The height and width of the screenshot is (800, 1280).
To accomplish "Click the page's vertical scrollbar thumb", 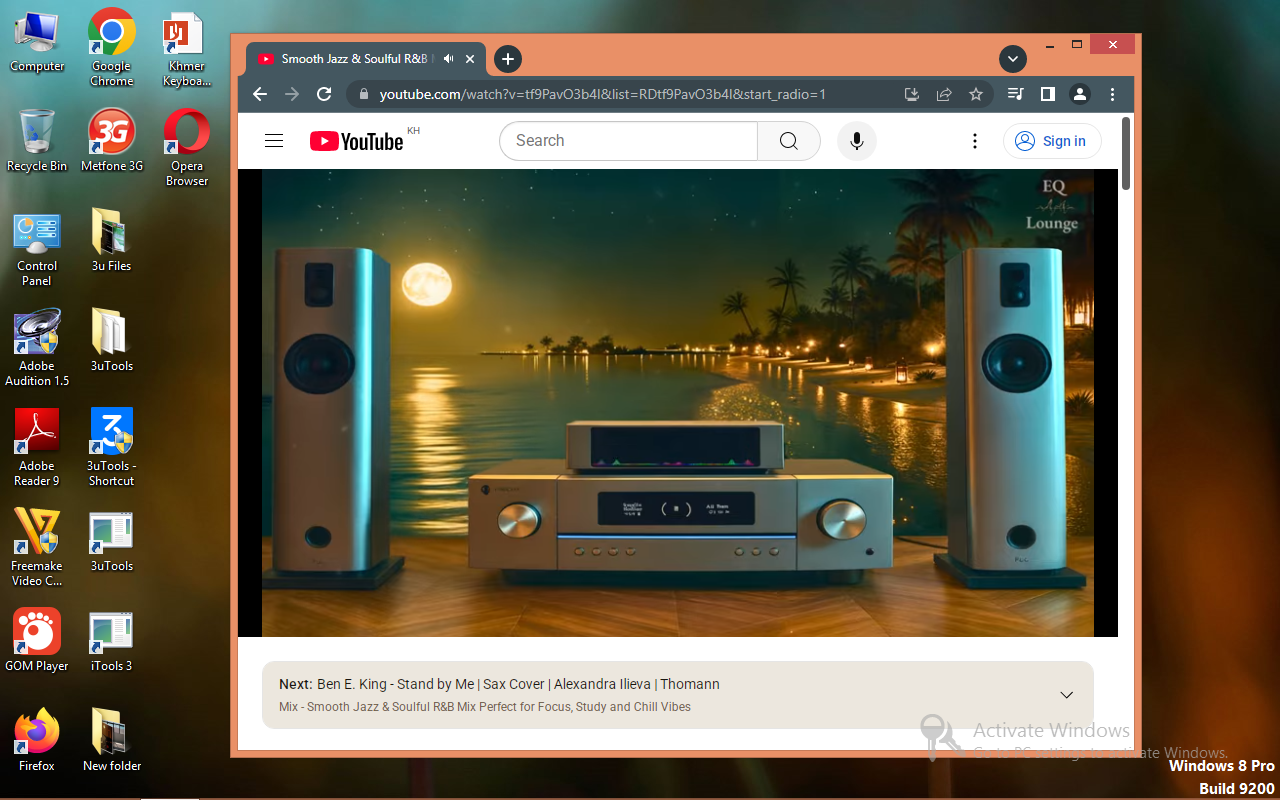I will (x=1126, y=153).
